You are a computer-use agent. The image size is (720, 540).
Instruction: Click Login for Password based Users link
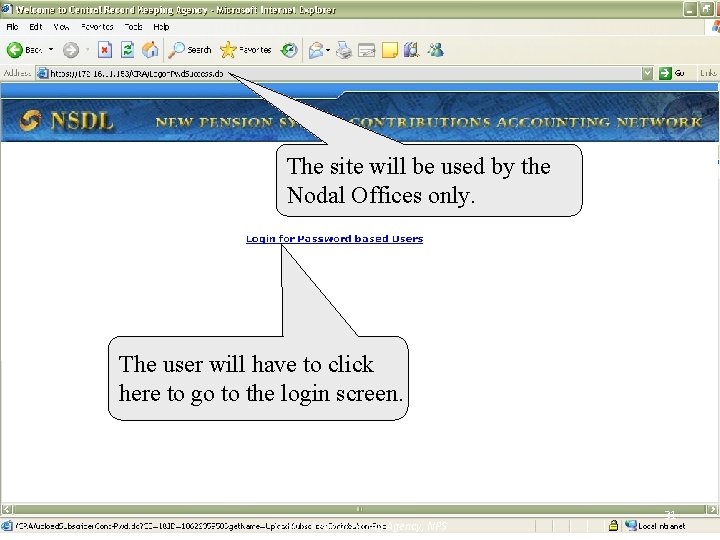[x=334, y=239]
